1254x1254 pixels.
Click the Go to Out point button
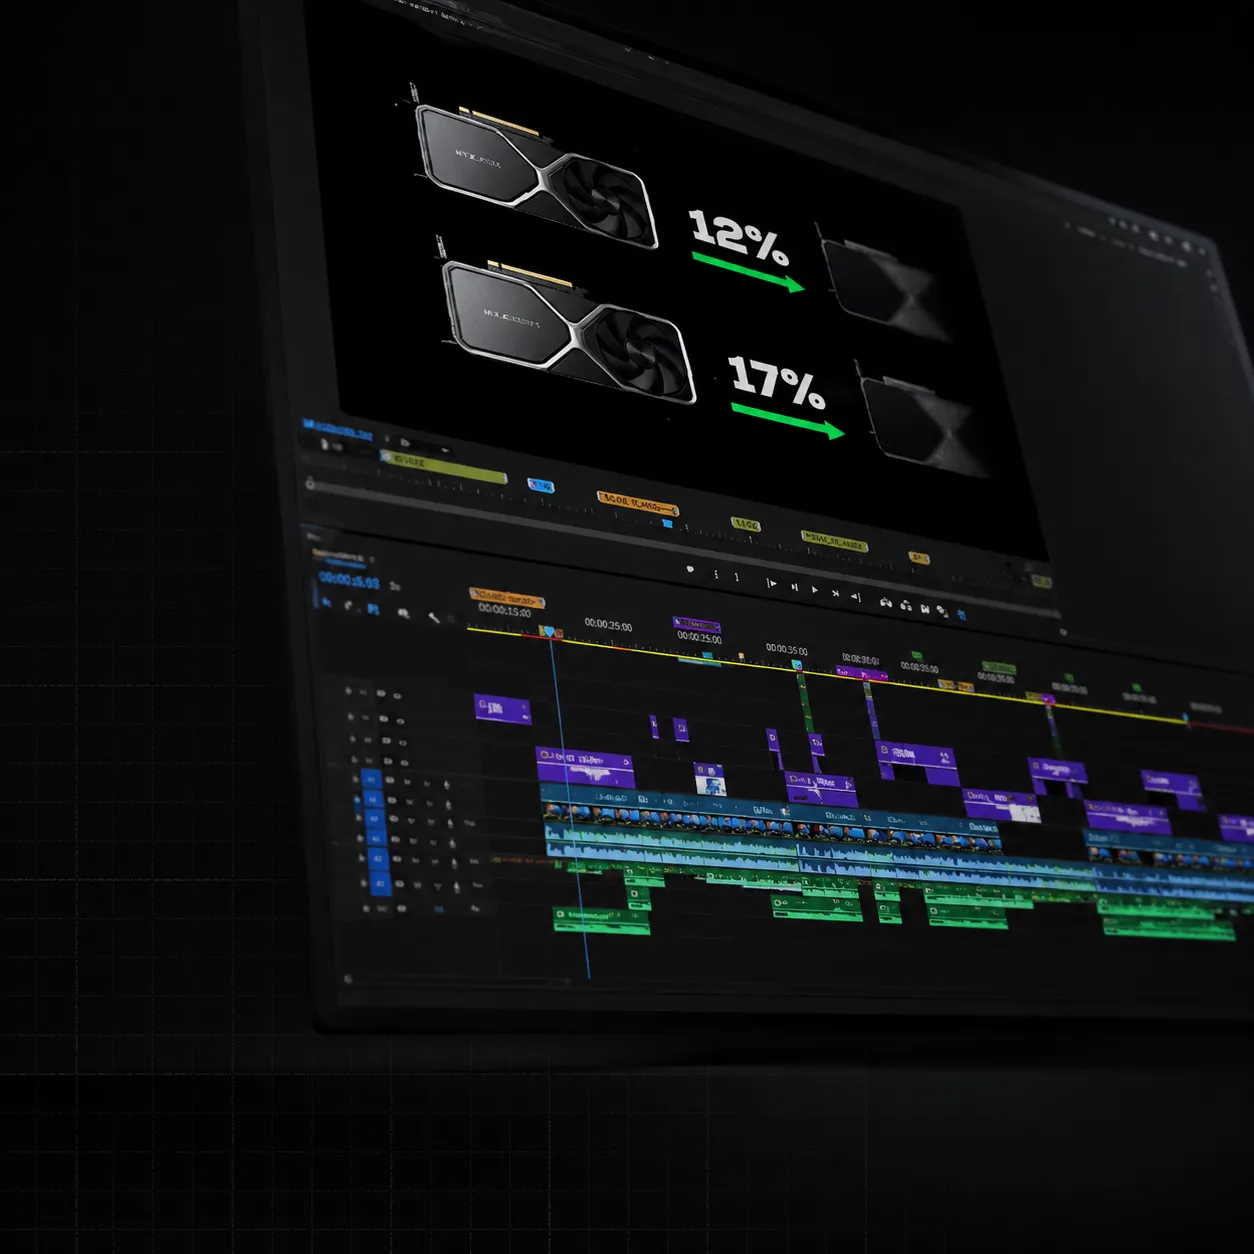[856, 596]
